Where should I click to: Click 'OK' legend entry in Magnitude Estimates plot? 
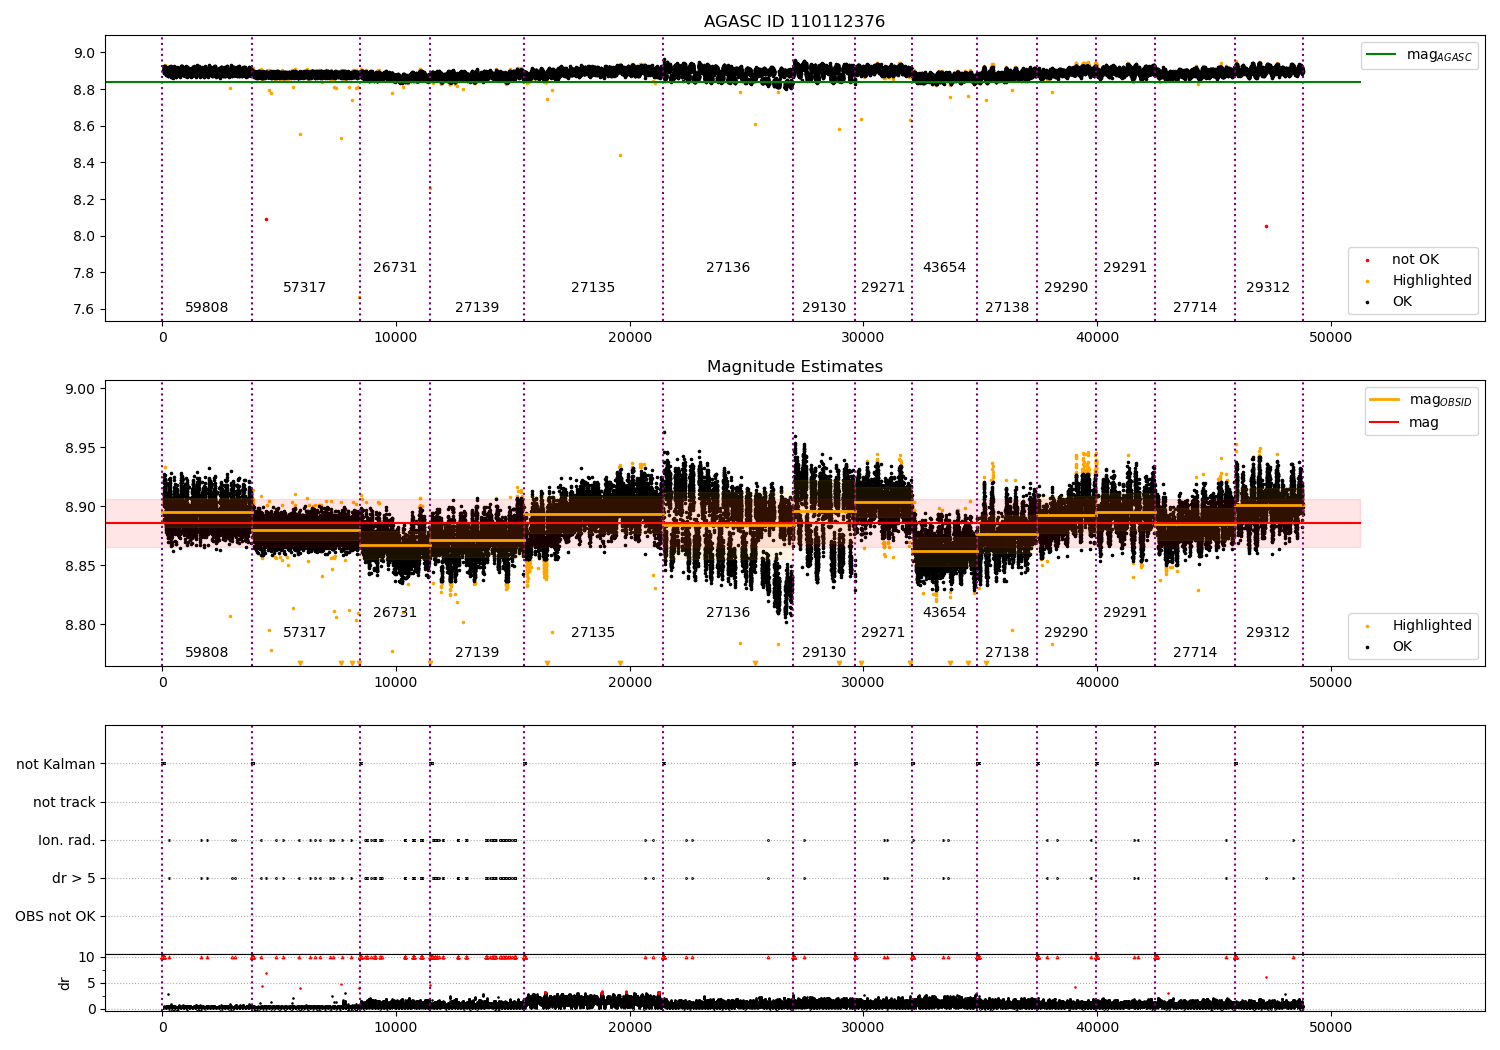point(1387,647)
